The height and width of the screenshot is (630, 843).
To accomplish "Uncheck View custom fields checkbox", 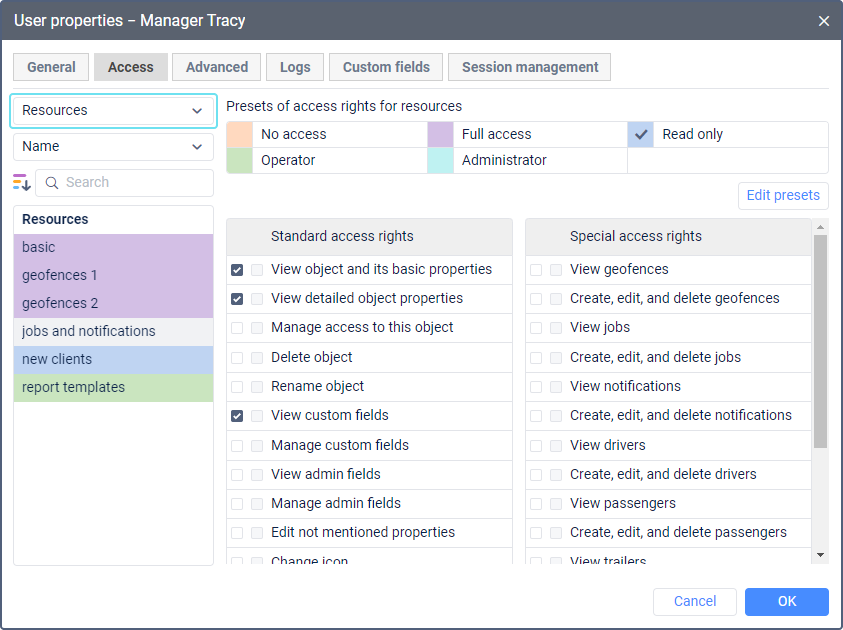I will point(237,416).
